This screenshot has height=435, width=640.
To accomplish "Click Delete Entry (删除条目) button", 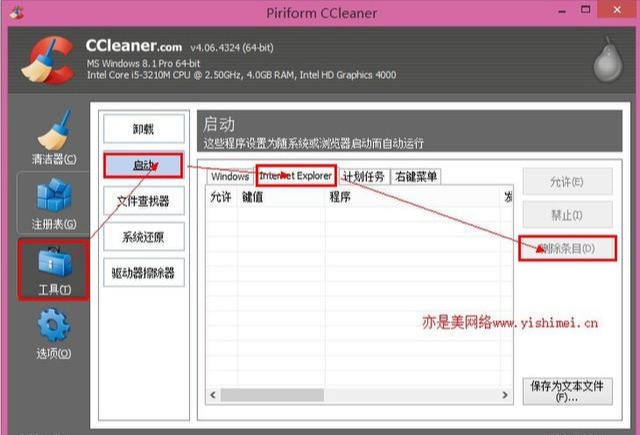I will coord(567,248).
